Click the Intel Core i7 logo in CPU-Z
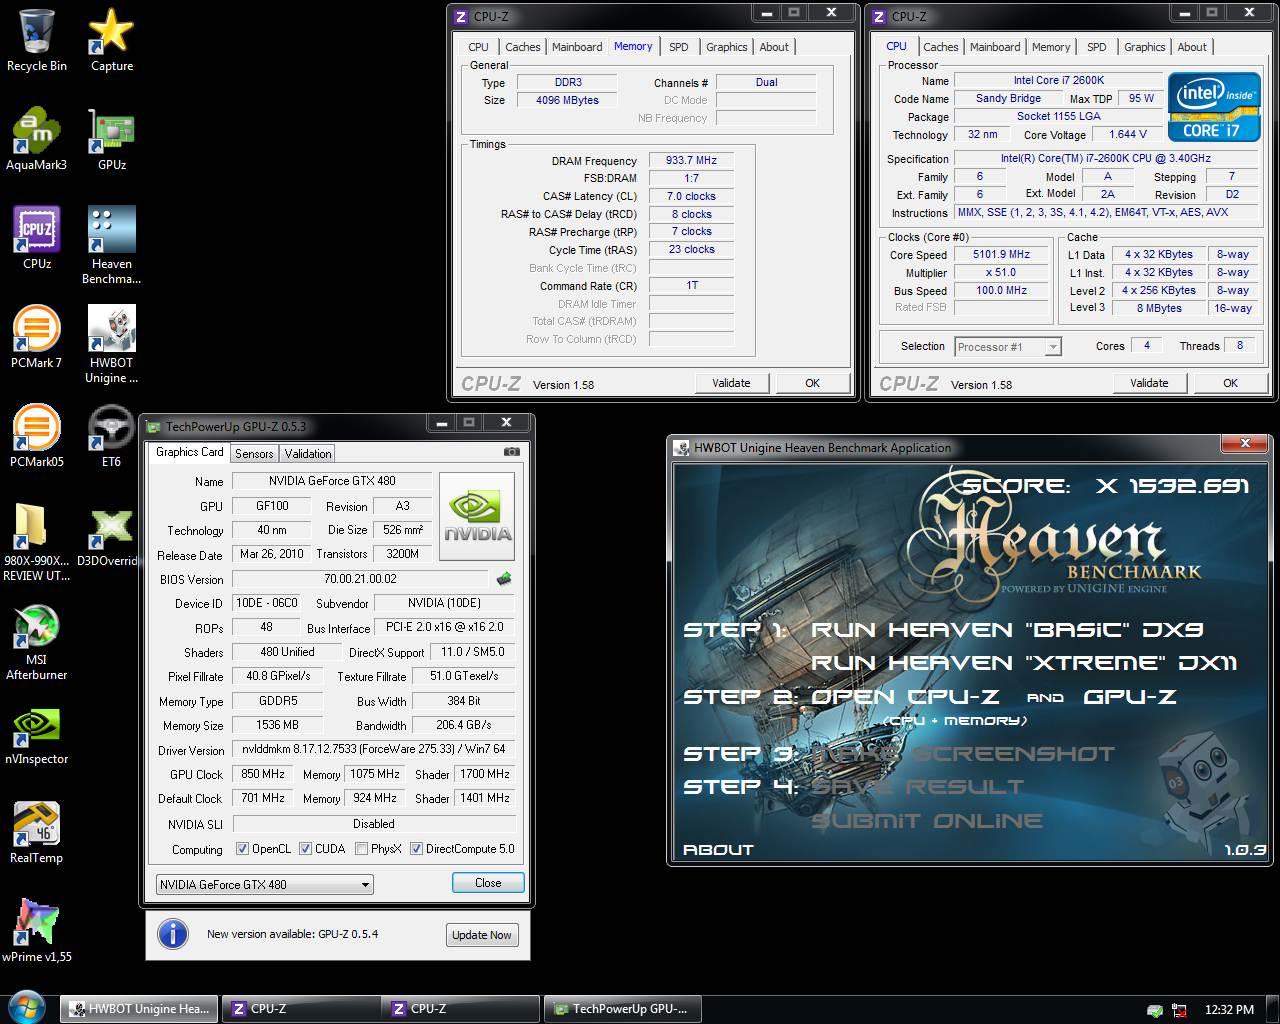 click(x=1212, y=106)
